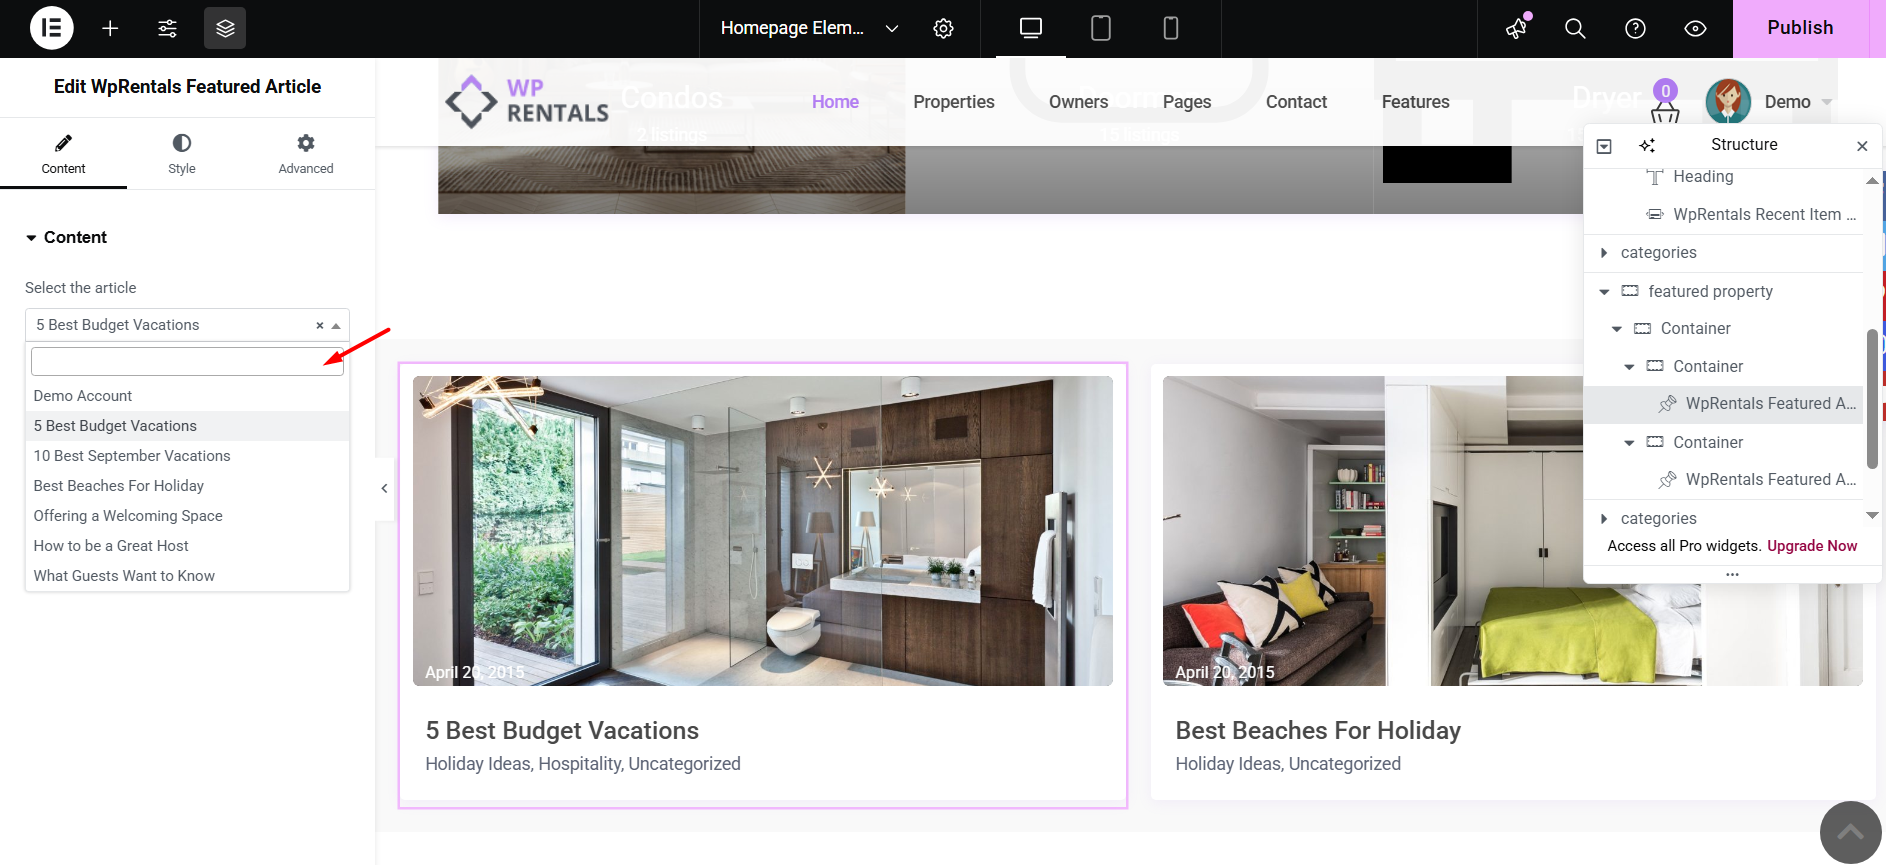The width and height of the screenshot is (1886, 865).
Task: Collapse the featured property tree item
Action: point(1604,292)
